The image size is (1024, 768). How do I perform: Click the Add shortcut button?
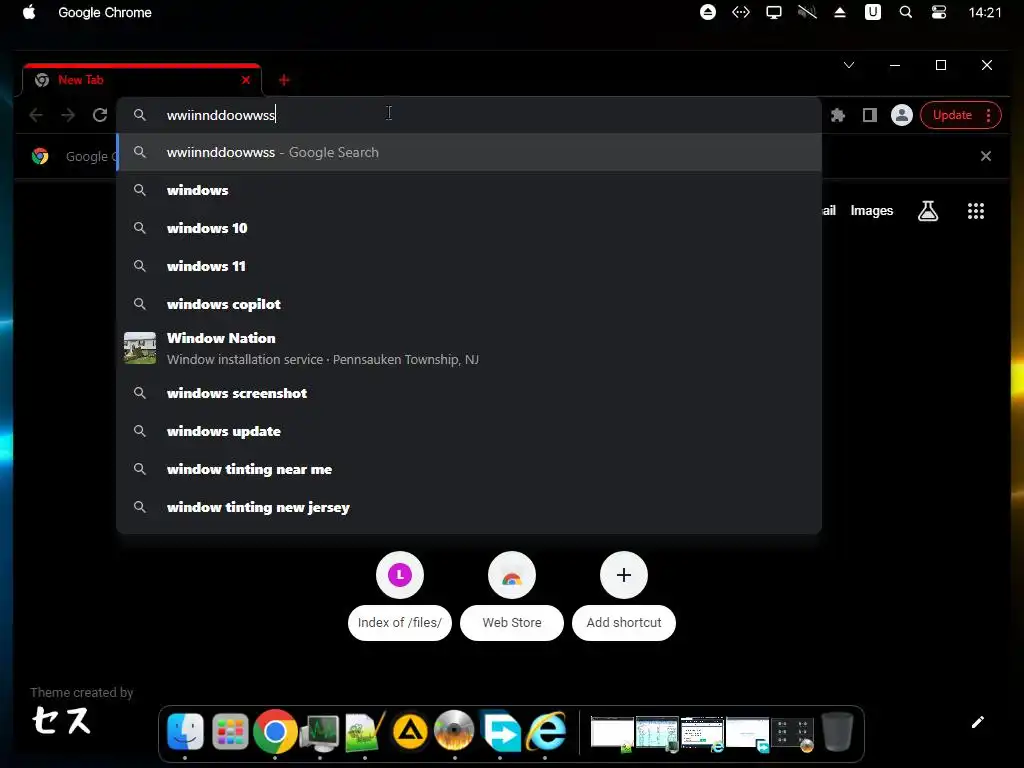[x=624, y=596]
